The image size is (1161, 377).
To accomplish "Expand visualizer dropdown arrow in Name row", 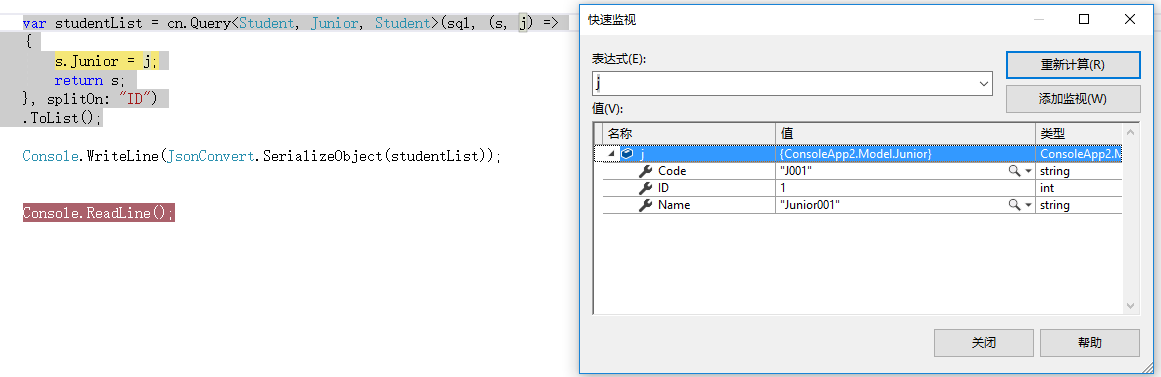I will coord(1028,205).
